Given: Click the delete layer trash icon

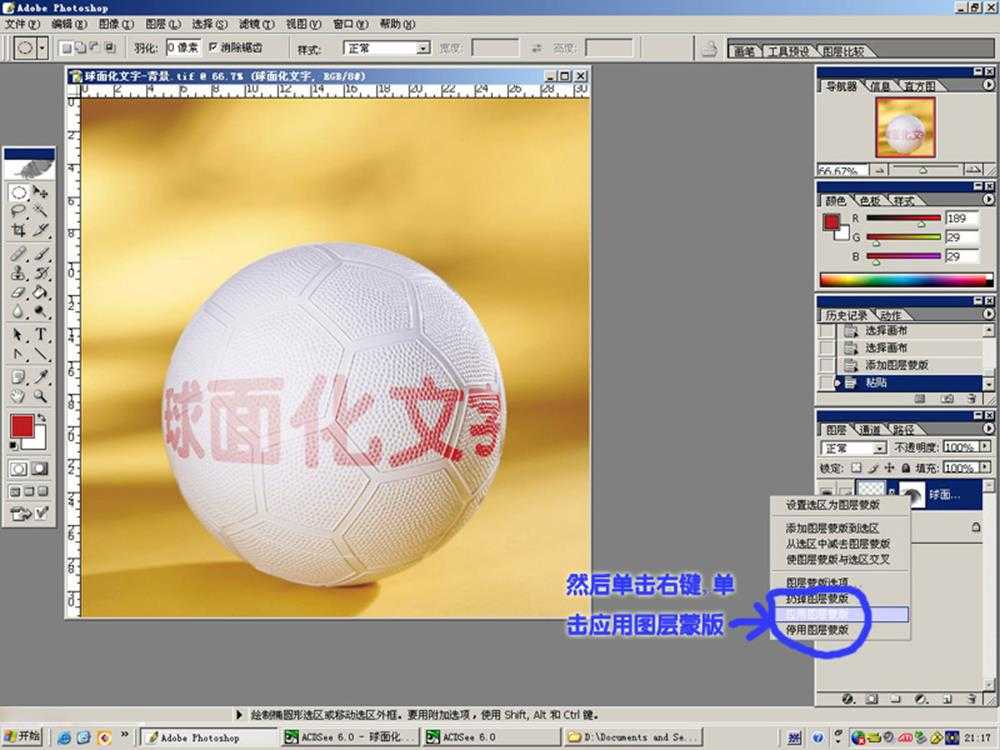Looking at the screenshot, I should [971, 699].
